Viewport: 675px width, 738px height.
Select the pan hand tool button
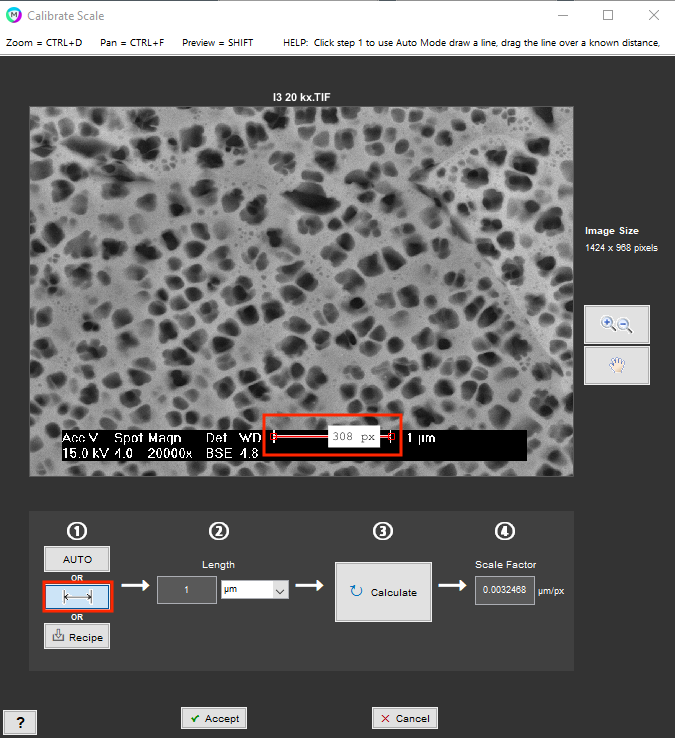tap(617, 366)
